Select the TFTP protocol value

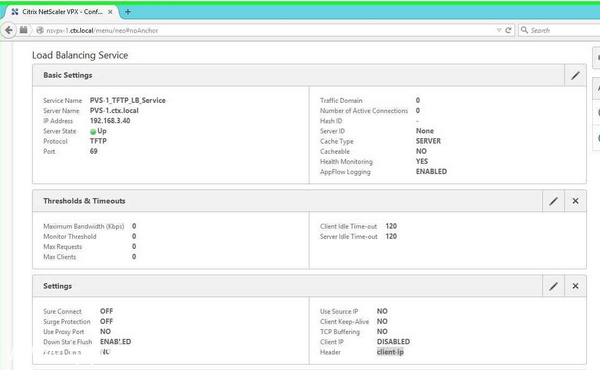tap(98, 141)
